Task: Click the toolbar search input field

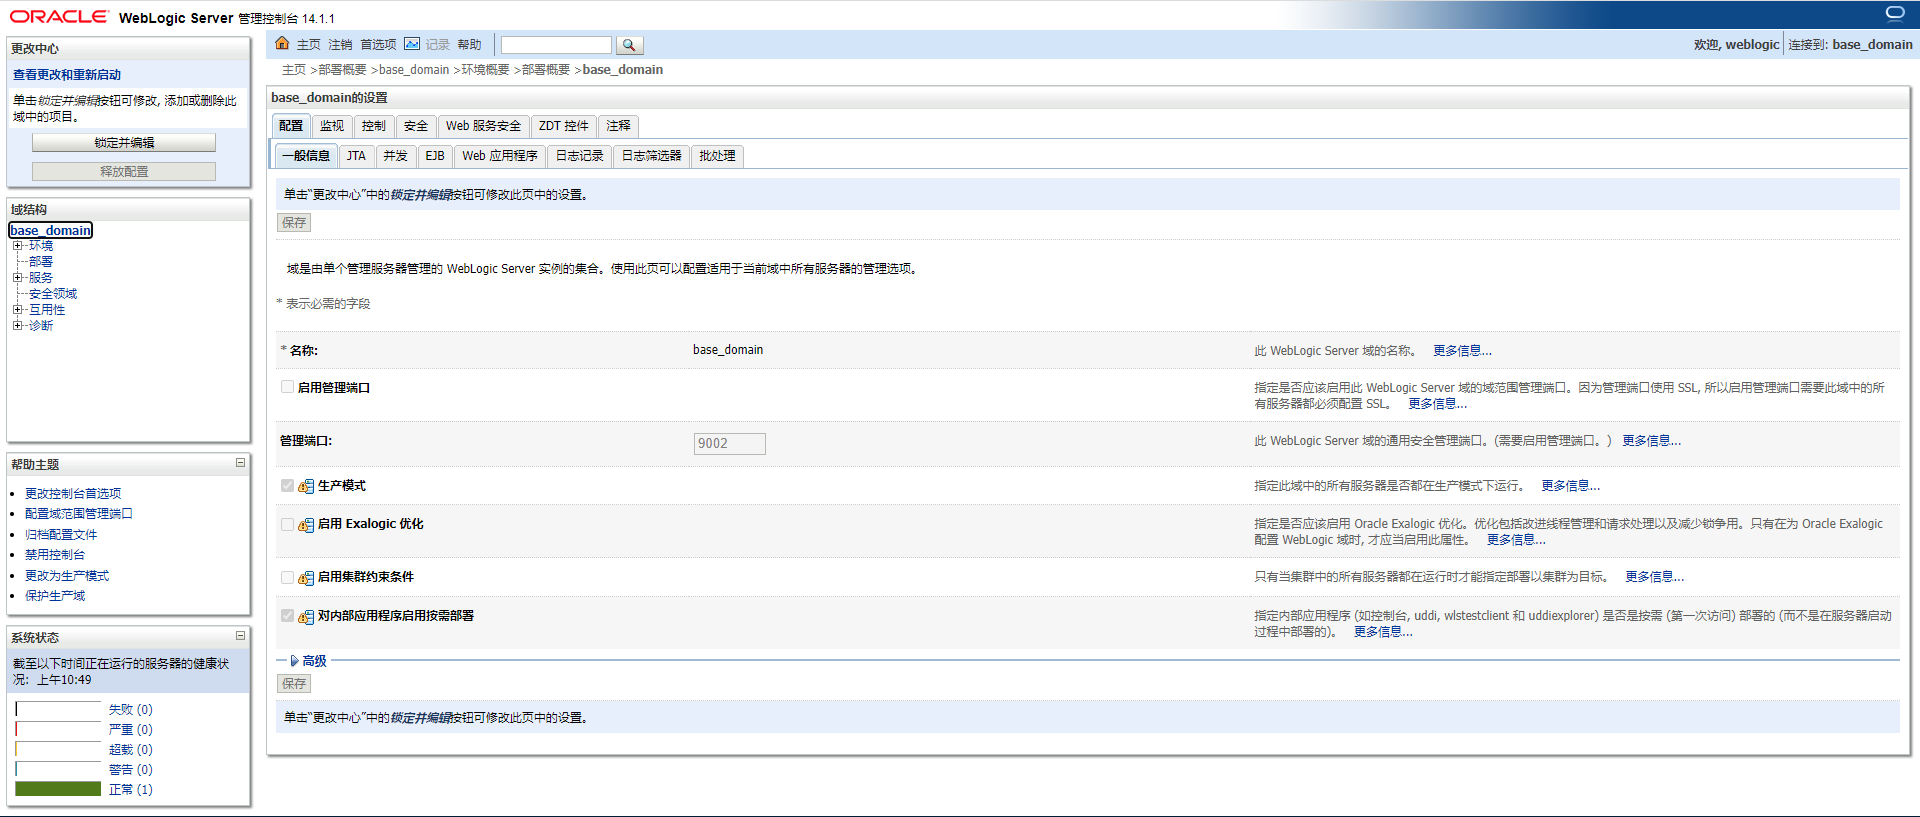Action: click(x=556, y=45)
